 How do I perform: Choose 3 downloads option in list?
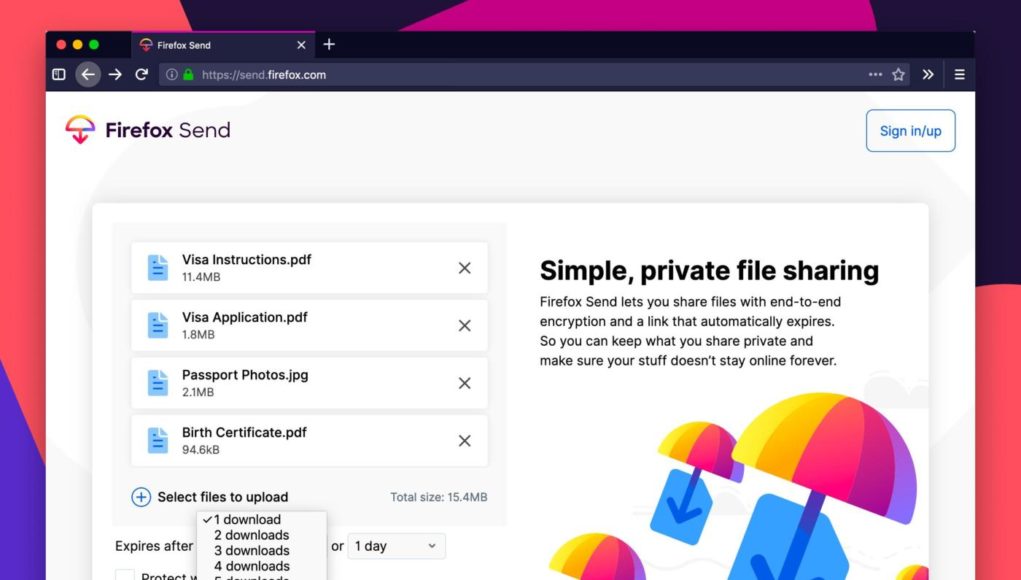[261, 551]
